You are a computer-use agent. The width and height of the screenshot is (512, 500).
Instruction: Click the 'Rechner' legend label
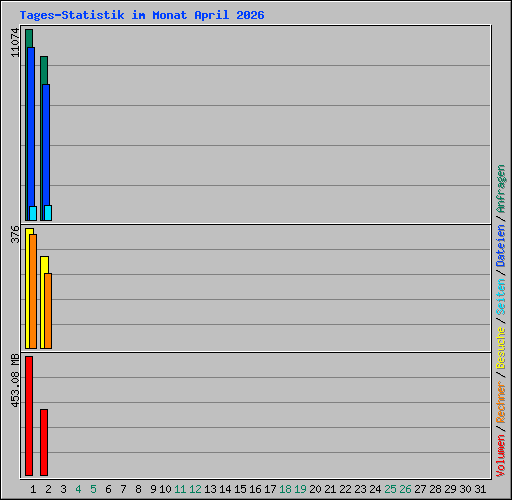tap(501, 402)
